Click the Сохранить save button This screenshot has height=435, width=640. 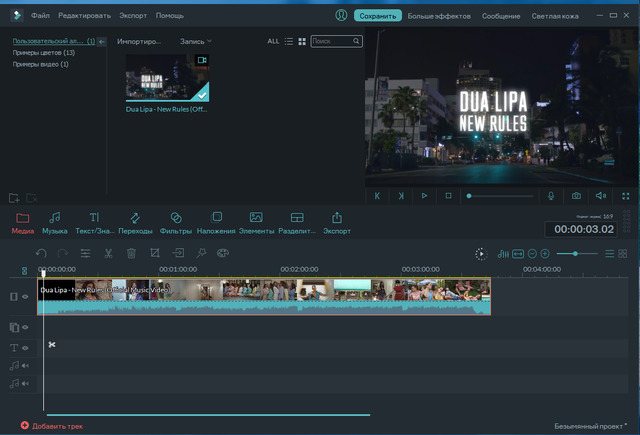coord(378,16)
